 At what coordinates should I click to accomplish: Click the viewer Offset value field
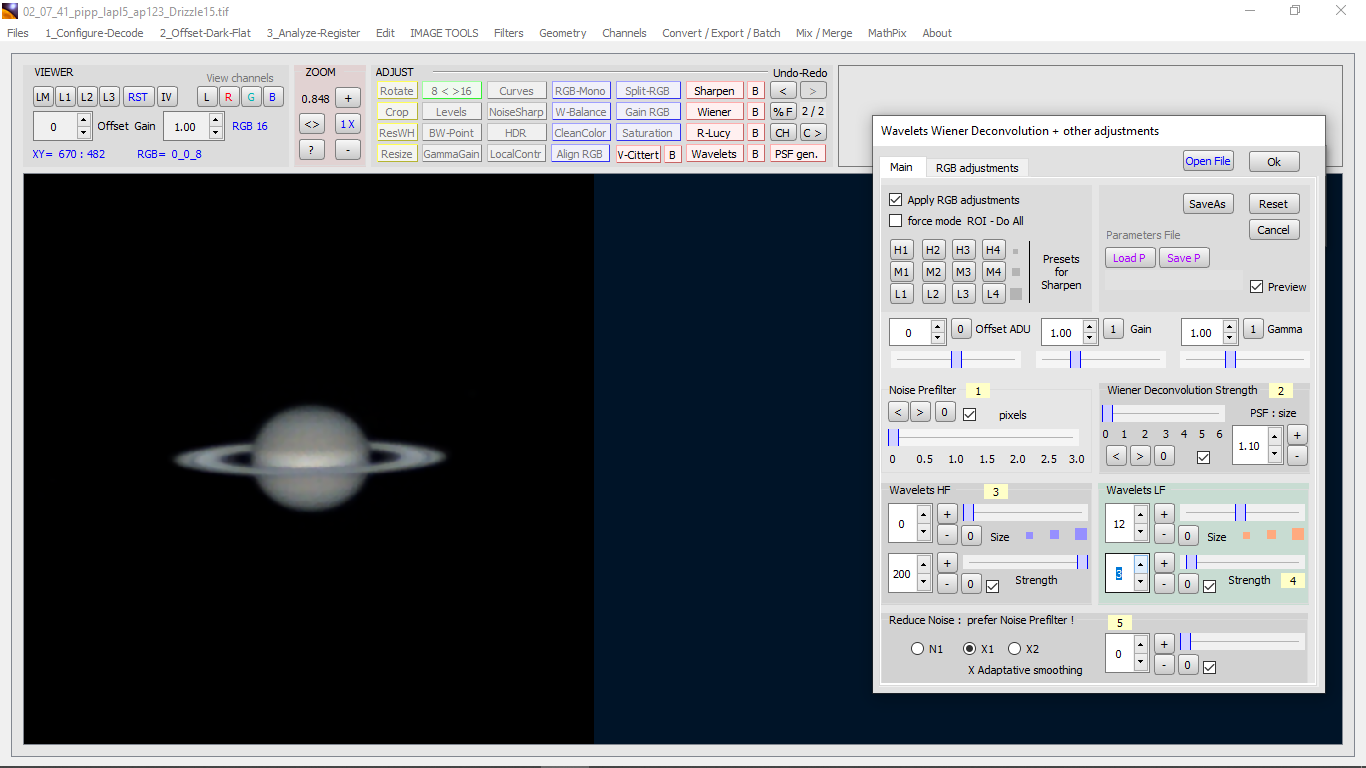point(55,127)
